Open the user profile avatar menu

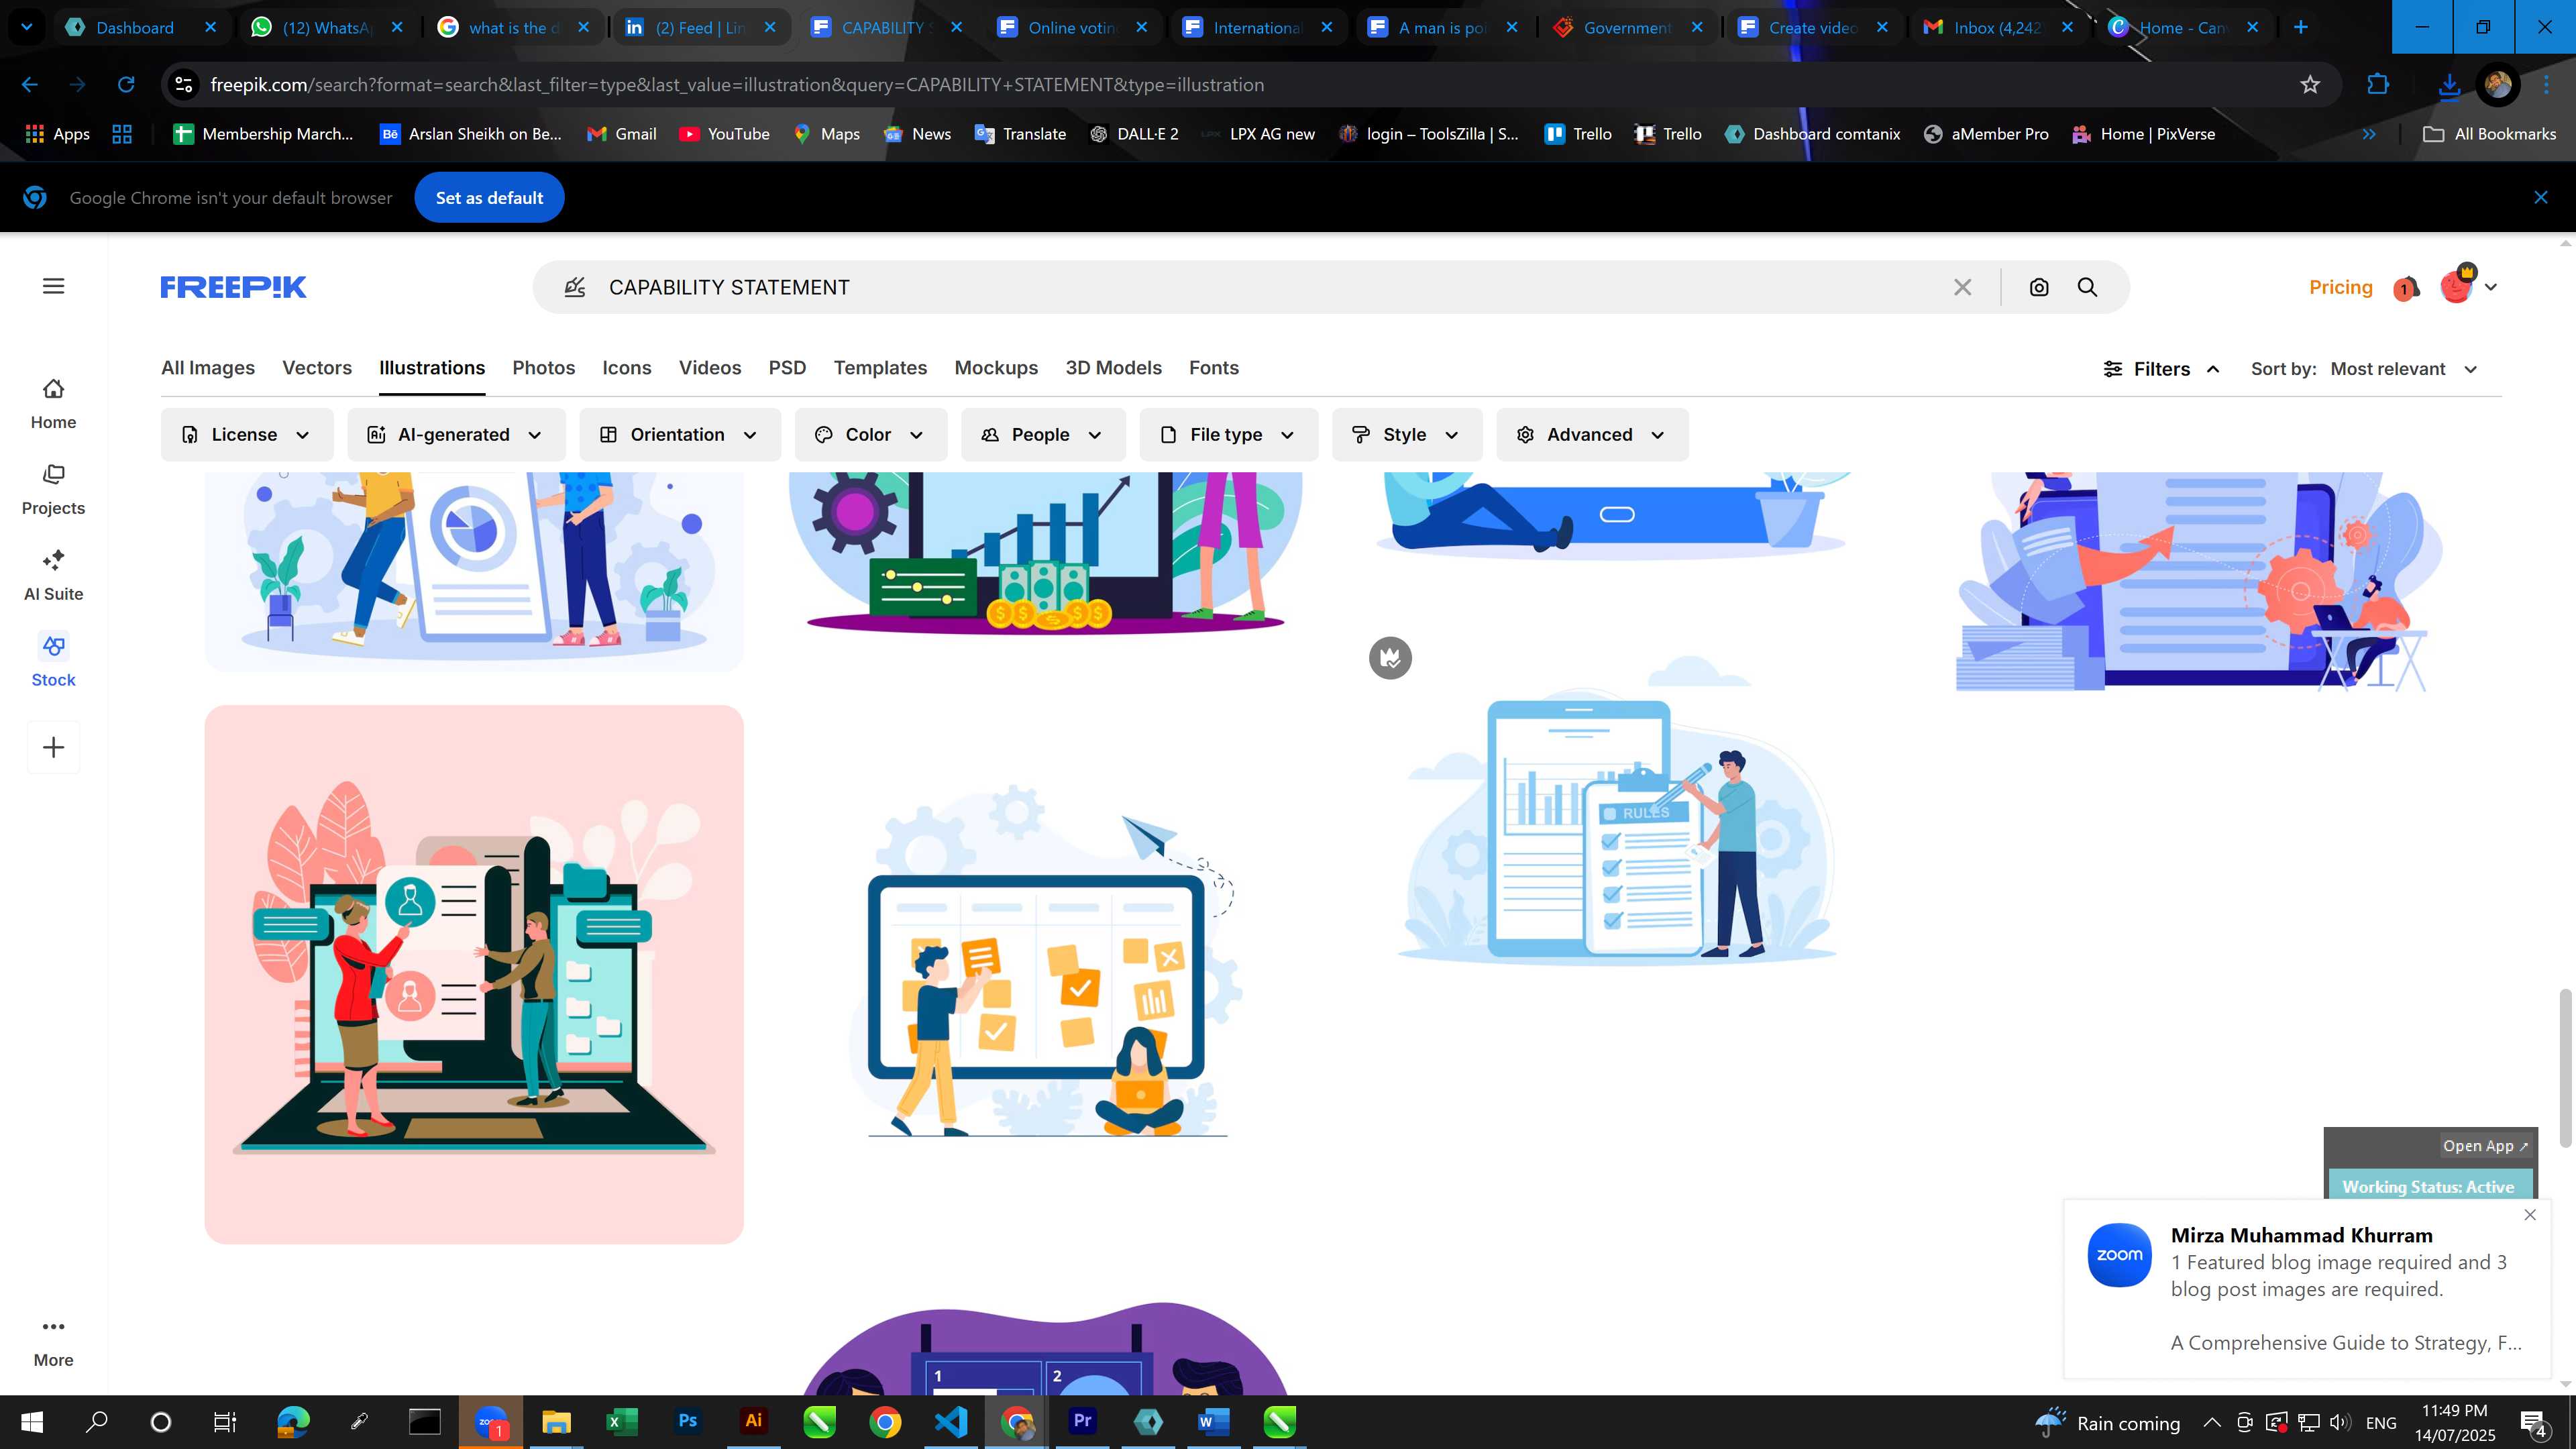pyautogui.click(x=2468, y=286)
